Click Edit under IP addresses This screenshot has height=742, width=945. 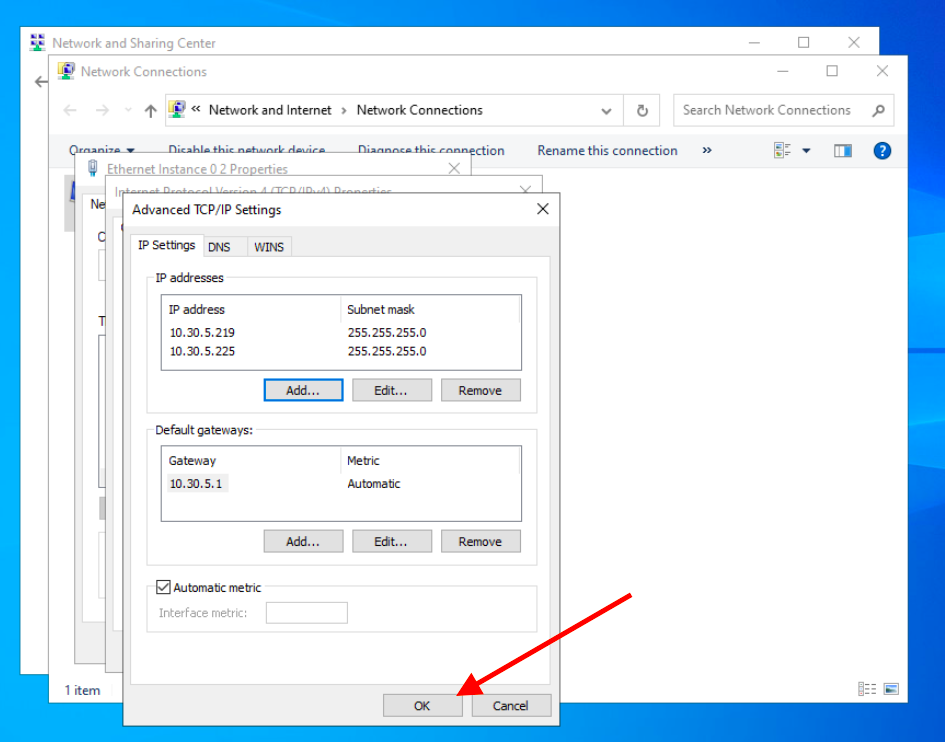pyautogui.click(x=392, y=390)
